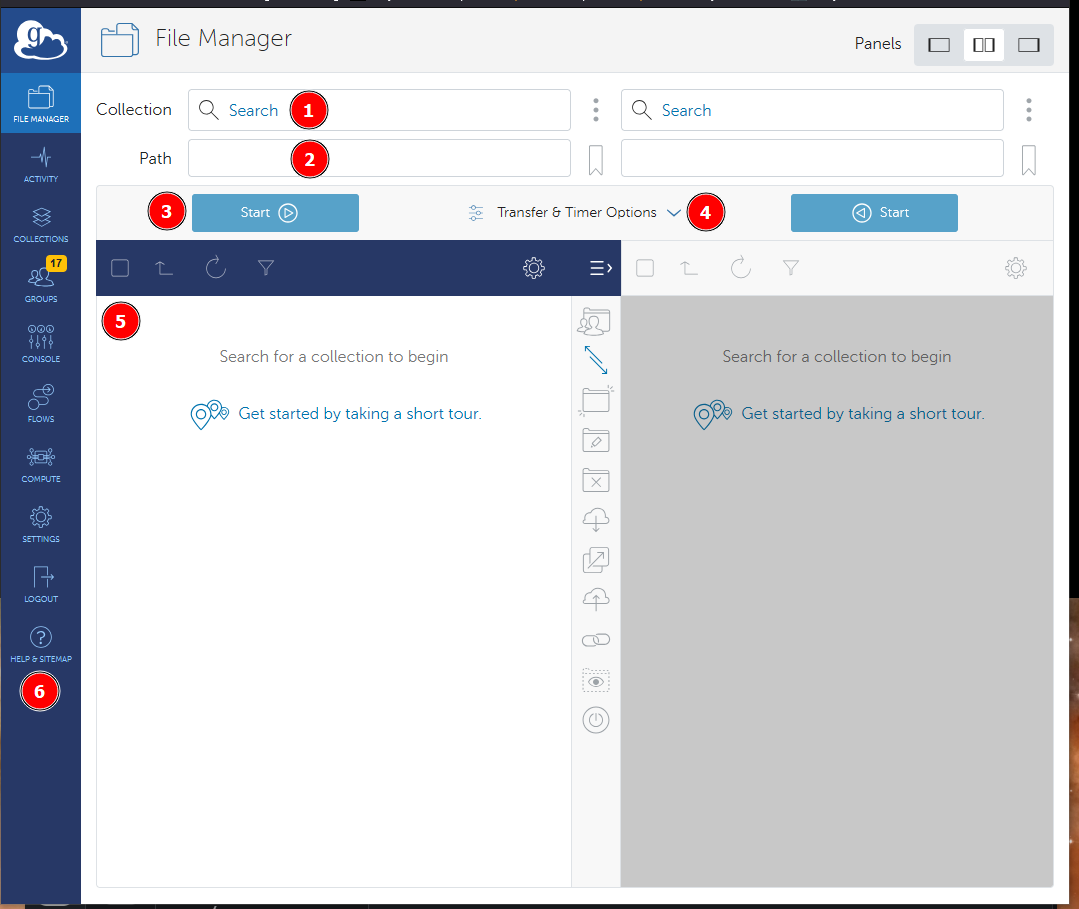
Task: Click the tour link in the right pane
Action: [x=862, y=414]
